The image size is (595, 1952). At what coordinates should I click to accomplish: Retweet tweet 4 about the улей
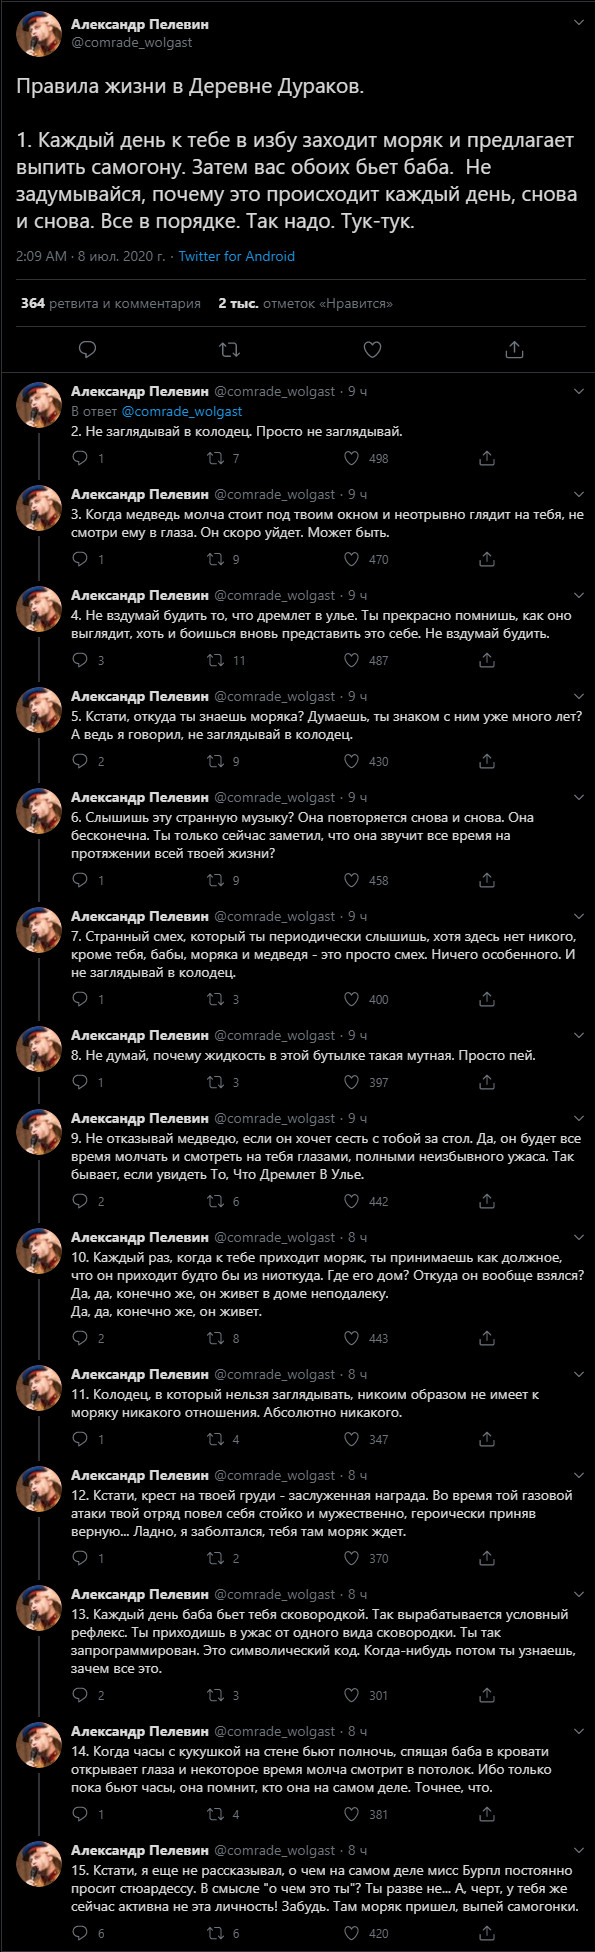click(x=214, y=660)
